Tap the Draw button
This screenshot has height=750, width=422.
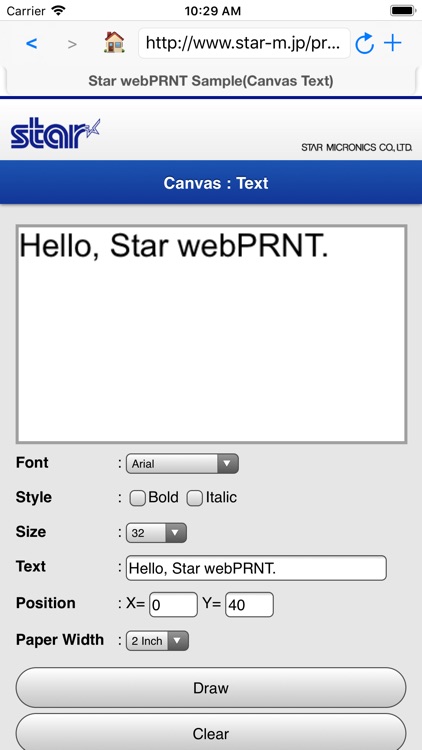211,688
